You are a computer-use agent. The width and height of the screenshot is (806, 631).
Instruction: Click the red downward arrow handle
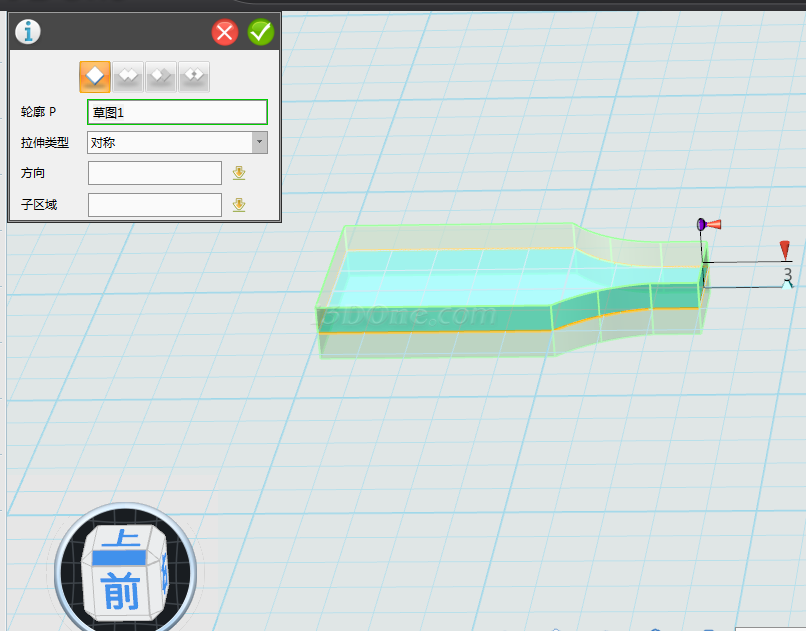pos(785,249)
